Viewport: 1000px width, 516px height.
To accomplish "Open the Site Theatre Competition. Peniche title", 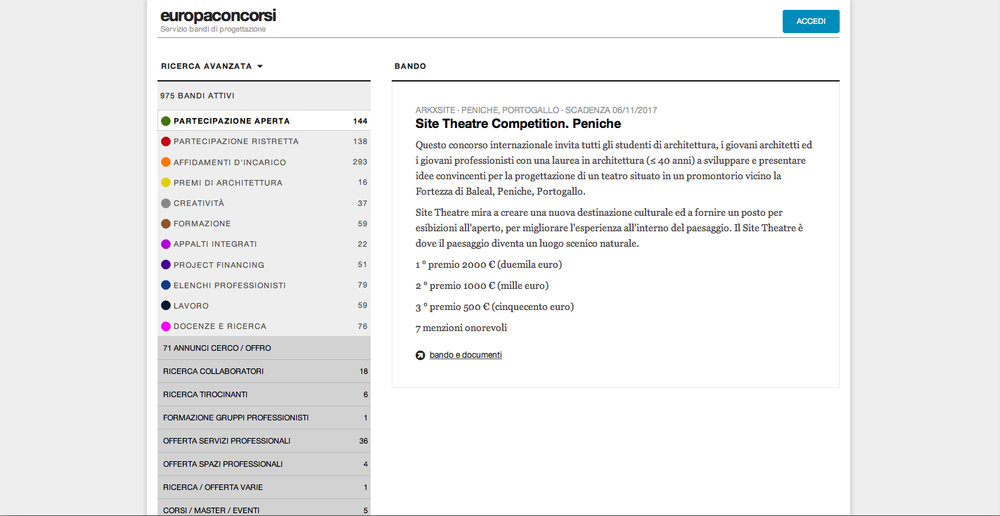I will (x=518, y=124).
